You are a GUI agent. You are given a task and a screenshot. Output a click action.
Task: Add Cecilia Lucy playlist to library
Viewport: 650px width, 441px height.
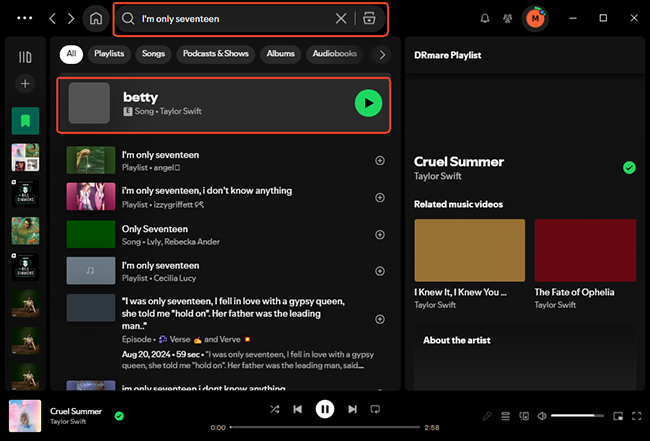pos(380,271)
